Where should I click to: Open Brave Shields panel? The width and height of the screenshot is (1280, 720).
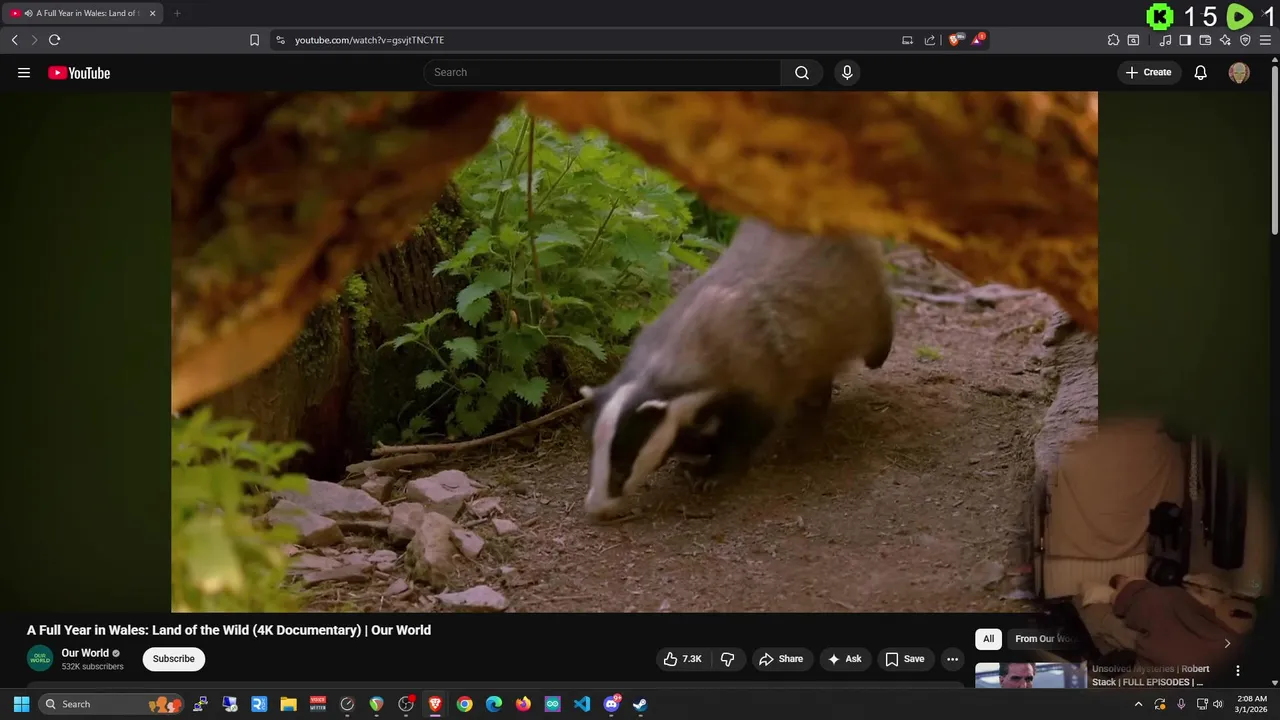tap(956, 40)
